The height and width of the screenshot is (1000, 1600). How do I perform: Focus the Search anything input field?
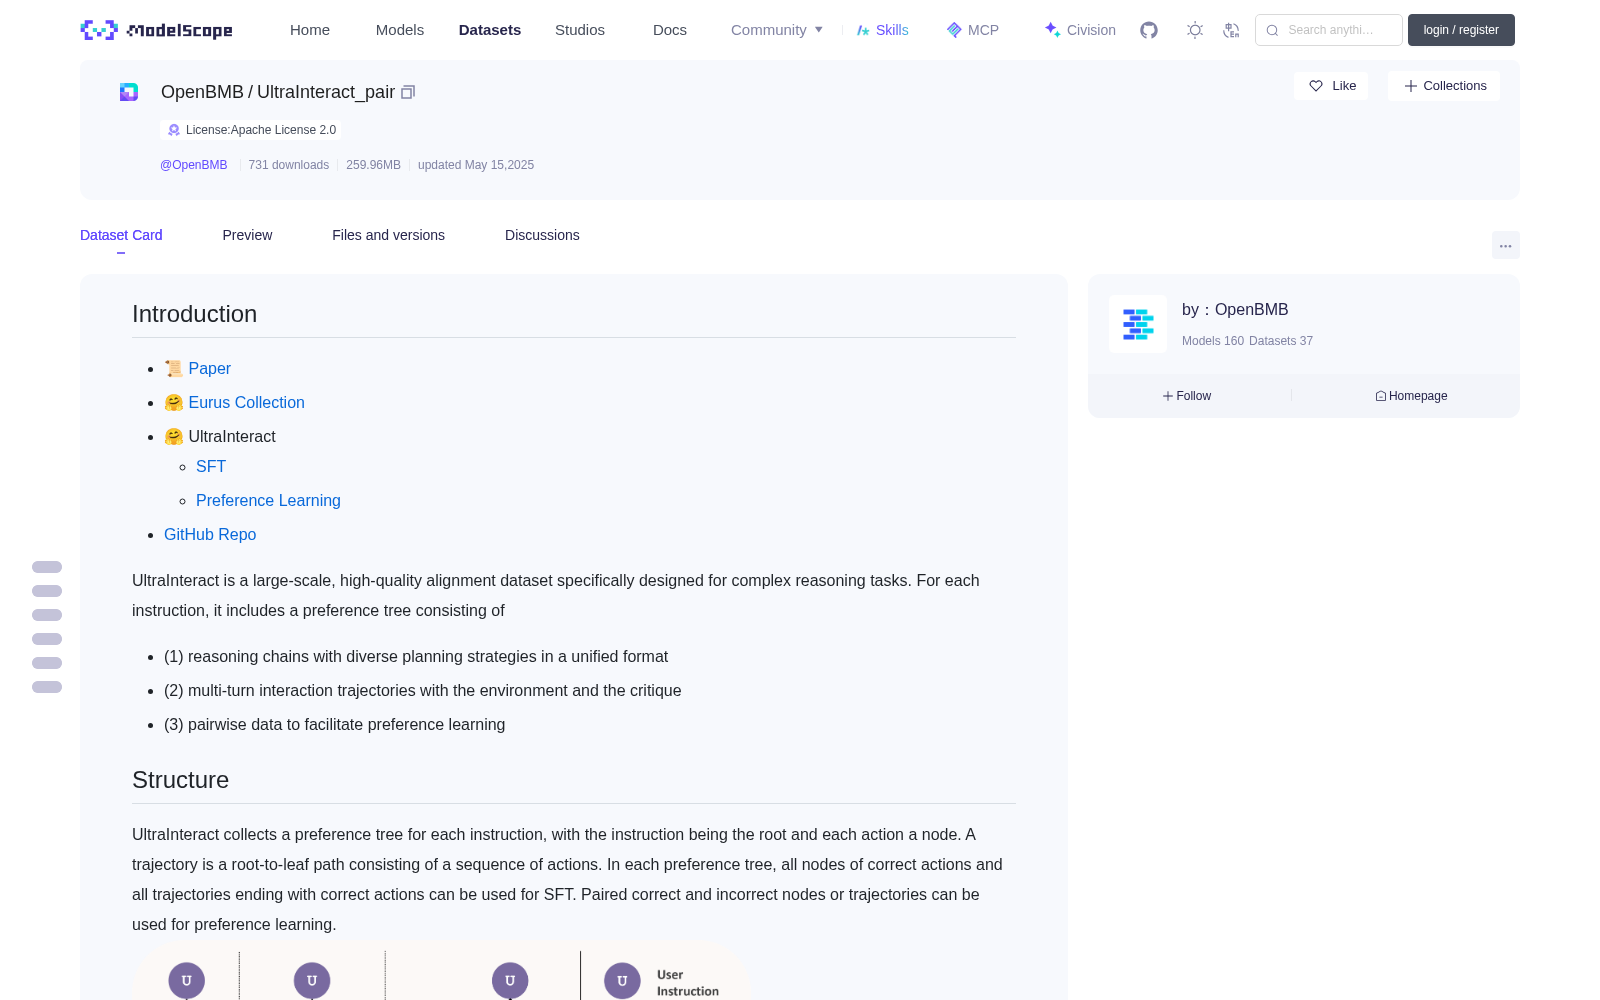[1329, 30]
